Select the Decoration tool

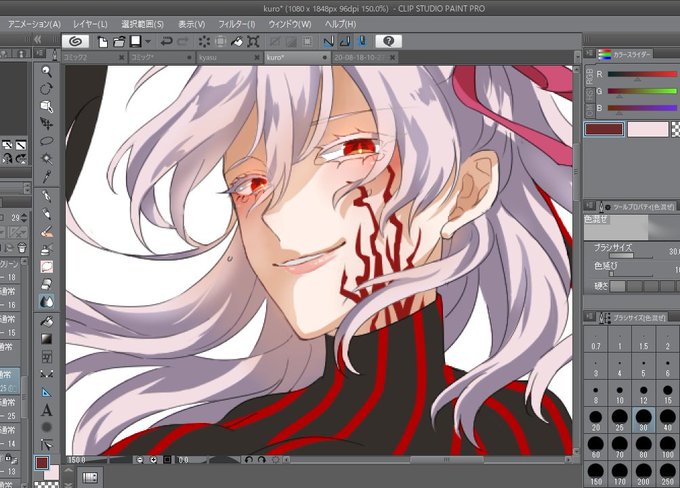pos(46,266)
